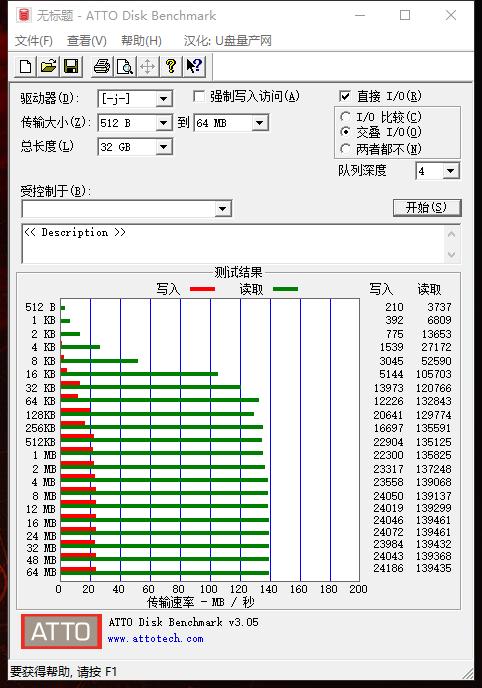The height and width of the screenshot is (688, 482).
Task: Click the New document toolbar icon
Action: (x=26, y=66)
